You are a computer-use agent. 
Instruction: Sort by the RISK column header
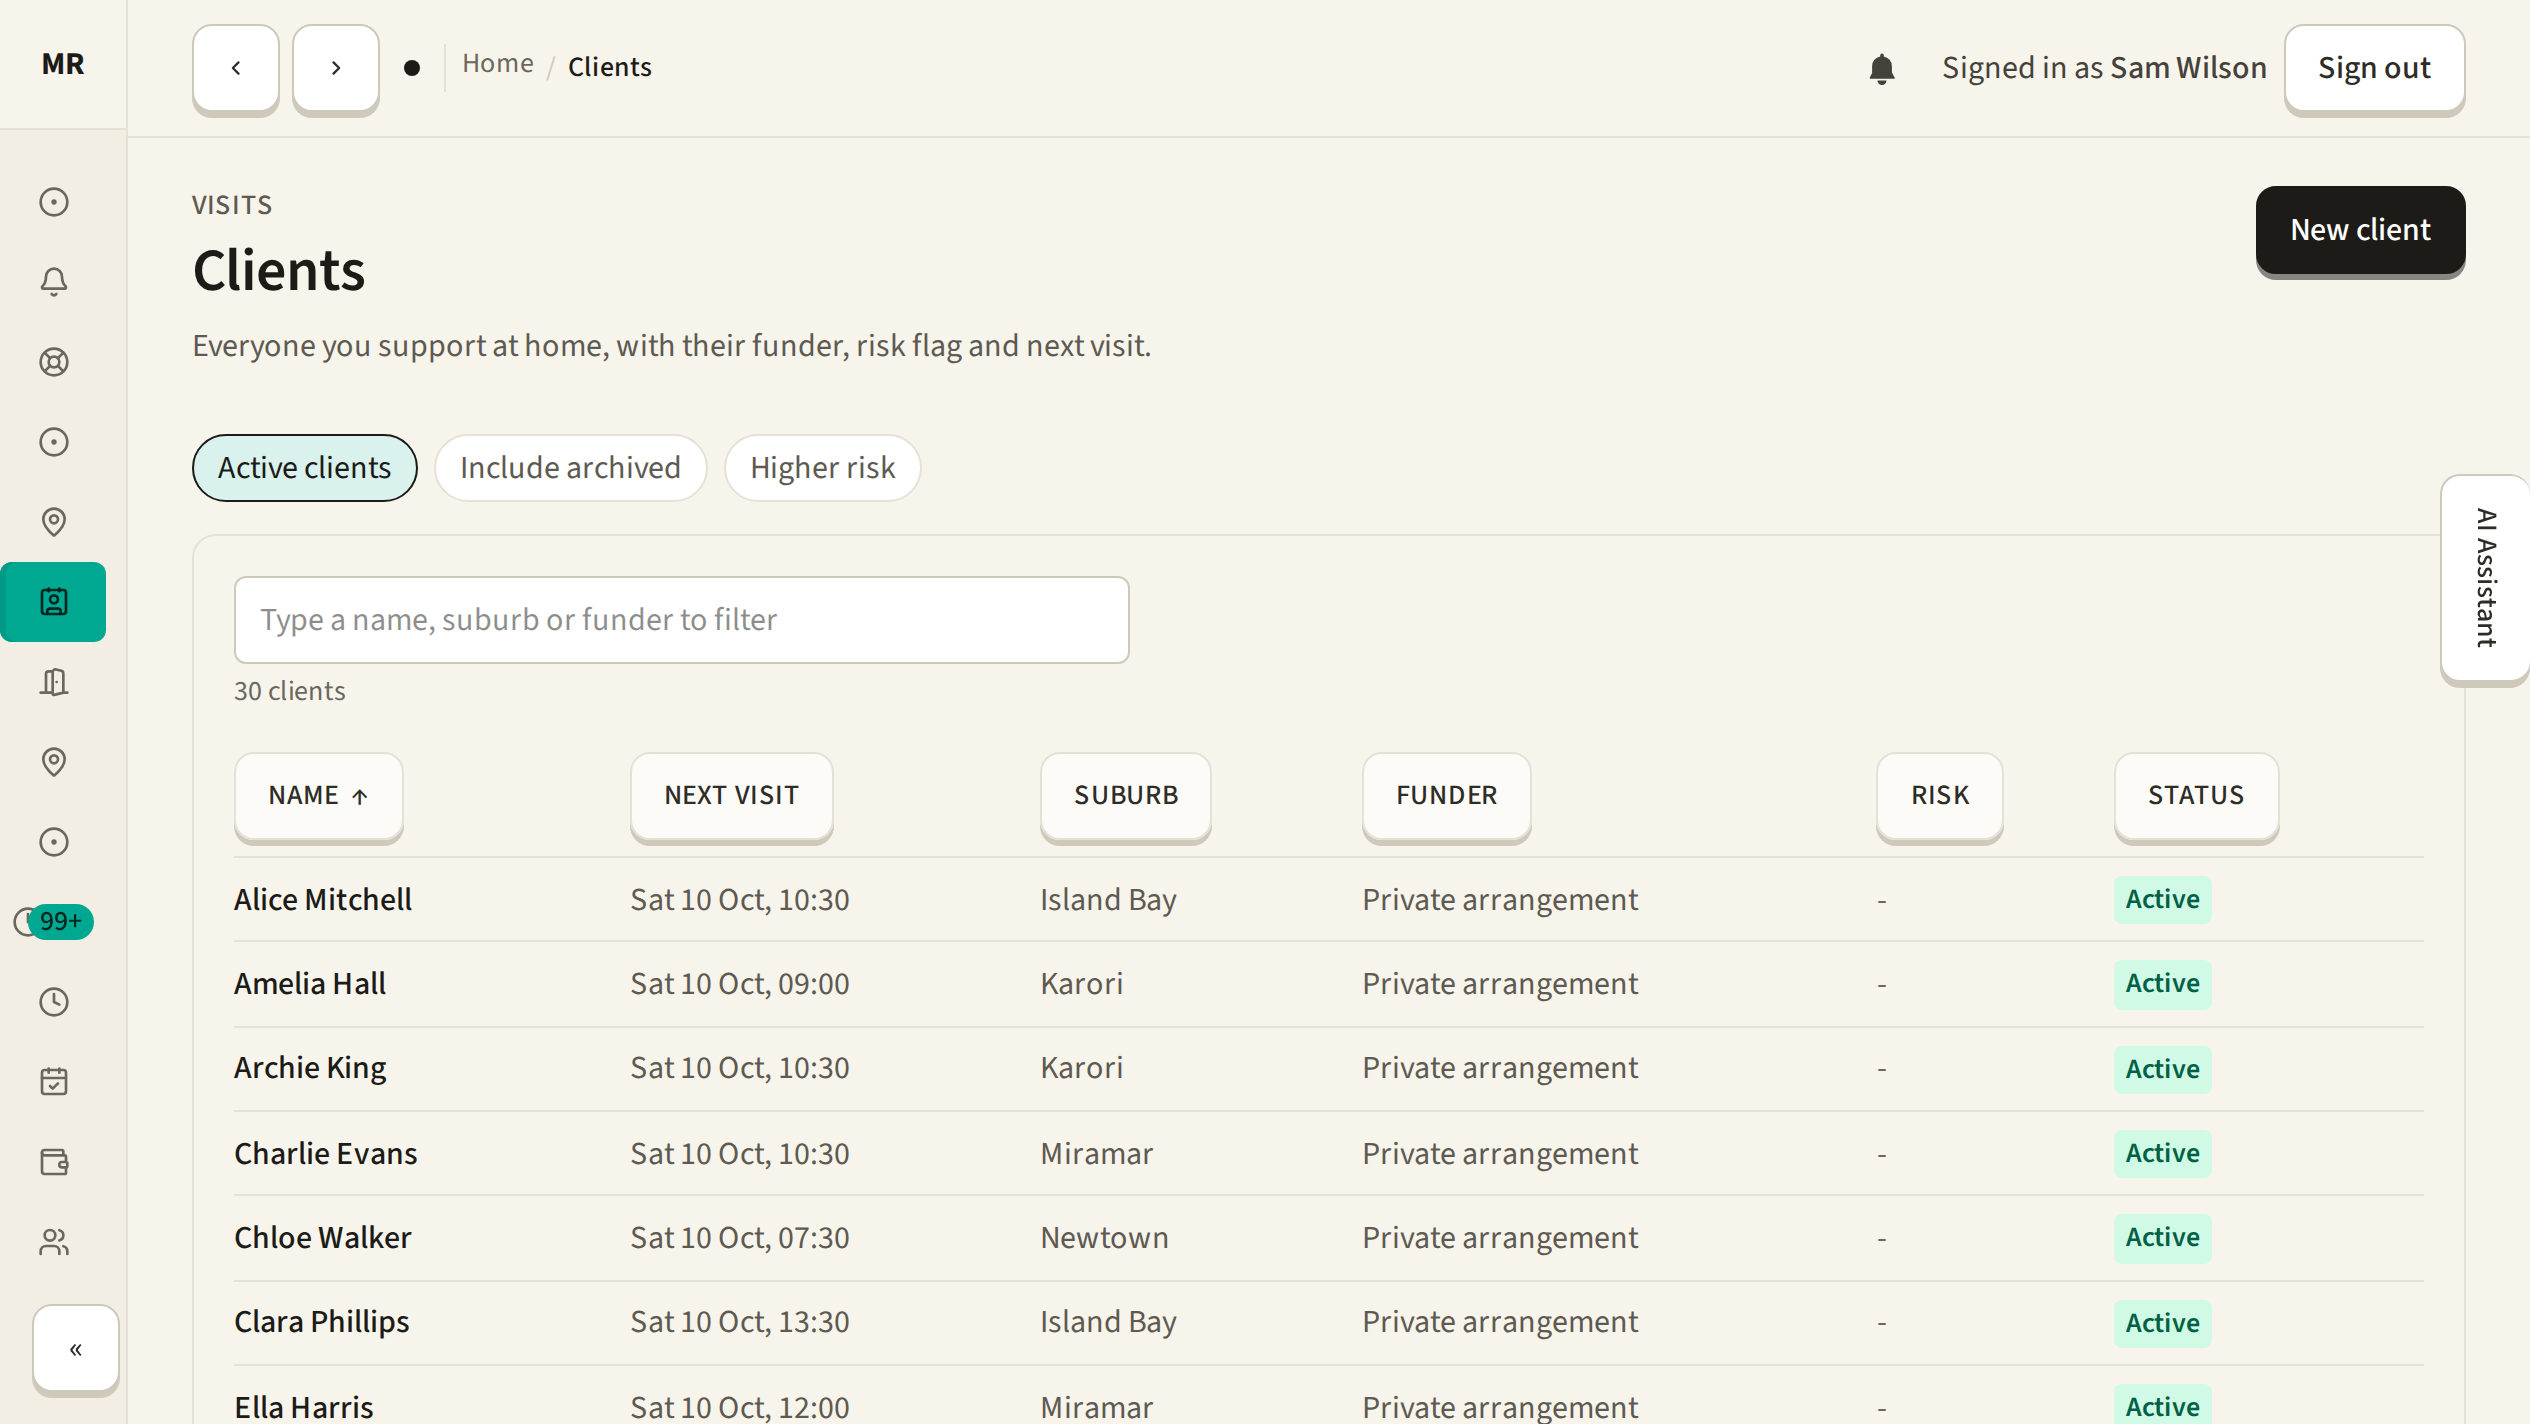pos(1940,796)
